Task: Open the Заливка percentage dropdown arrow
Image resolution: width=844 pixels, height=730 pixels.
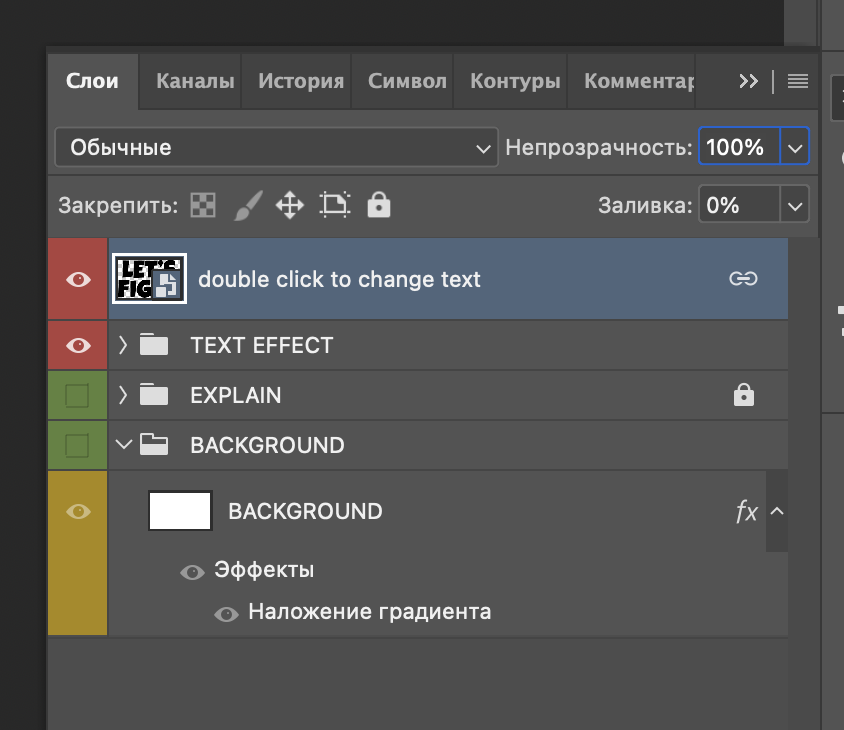Action: [x=795, y=206]
